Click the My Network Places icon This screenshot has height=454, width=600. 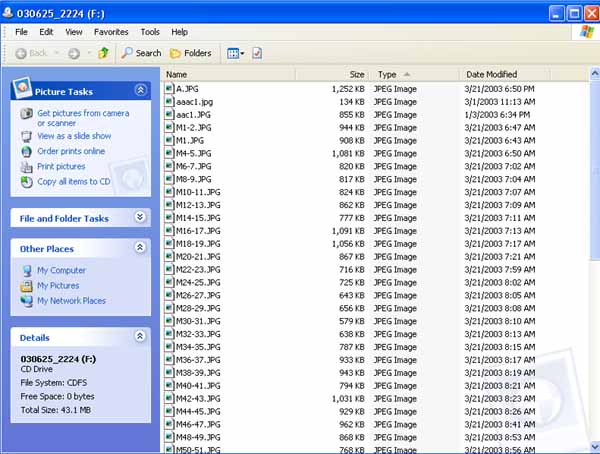(x=26, y=301)
